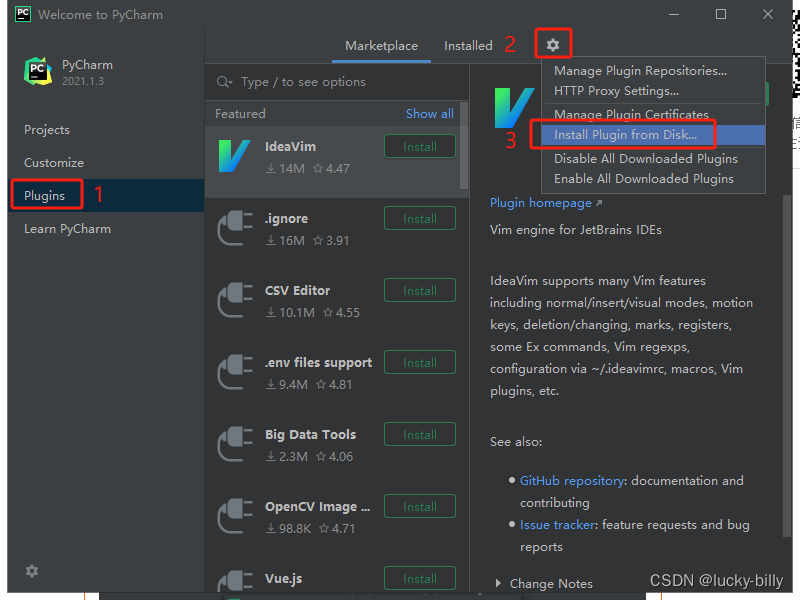
Task: Install the IdeaVim plugin
Action: point(420,146)
